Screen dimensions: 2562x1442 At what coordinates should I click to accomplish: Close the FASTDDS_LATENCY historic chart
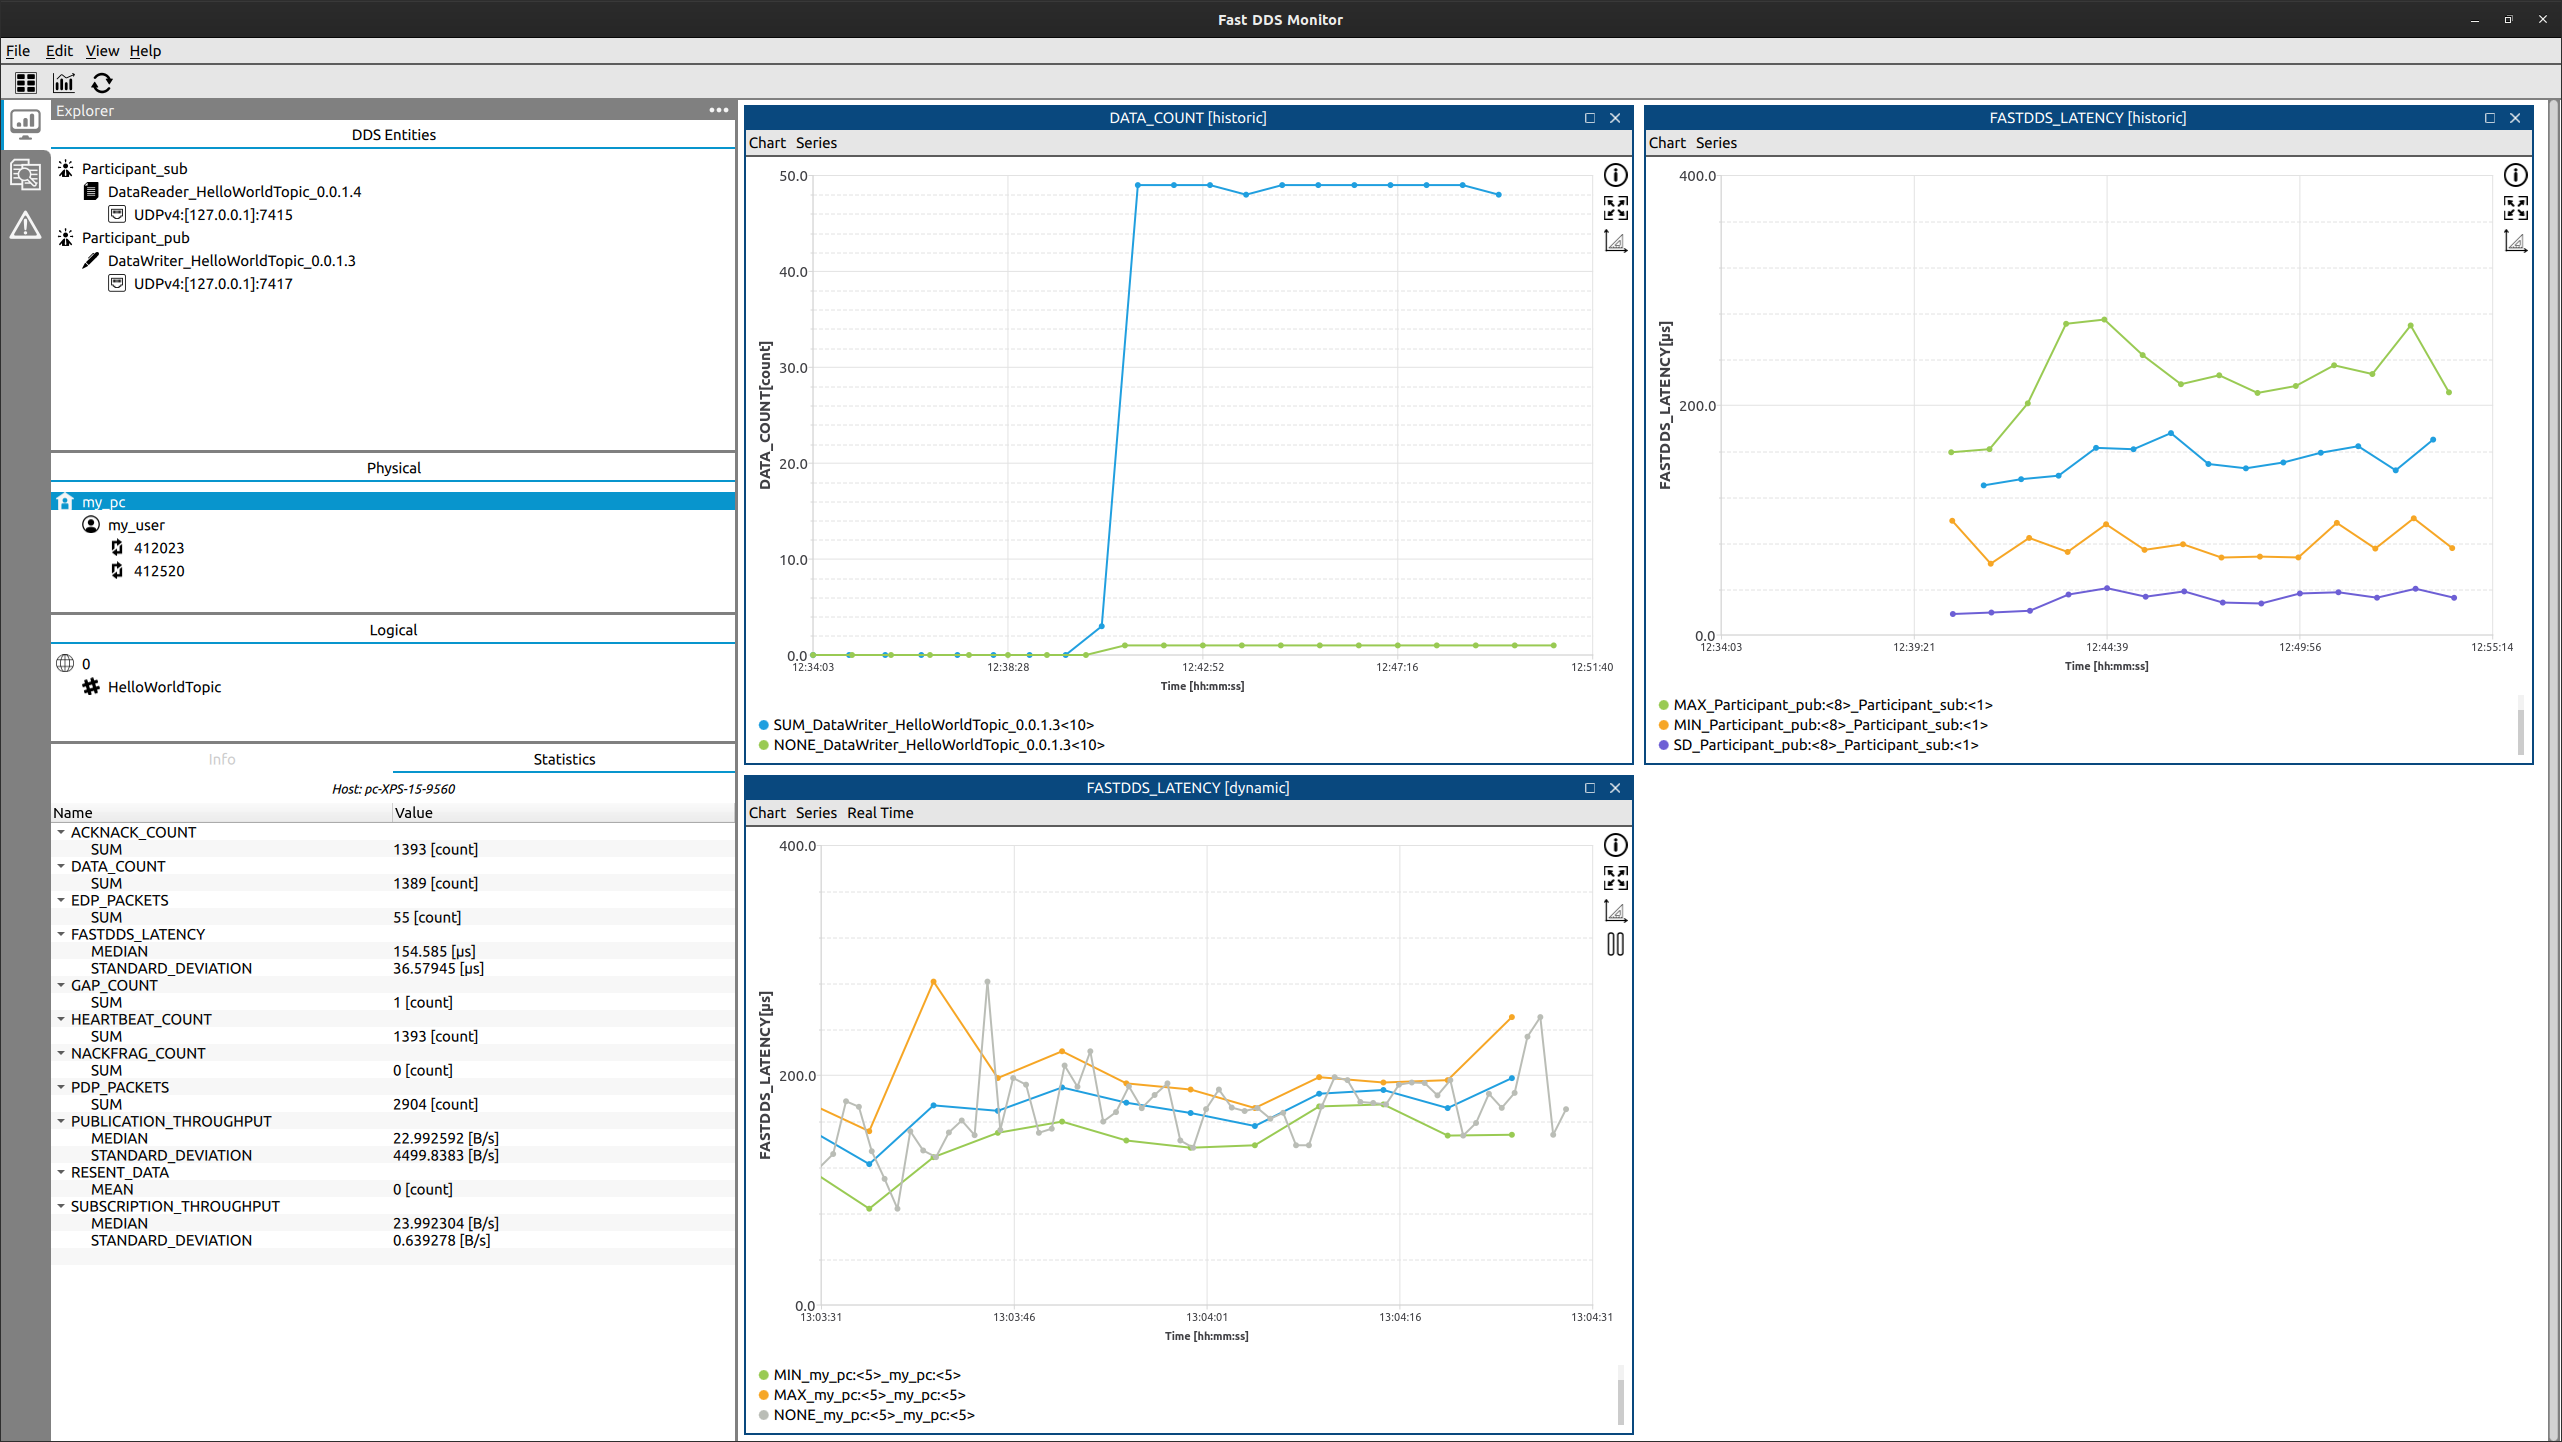pyautogui.click(x=2515, y=118)
